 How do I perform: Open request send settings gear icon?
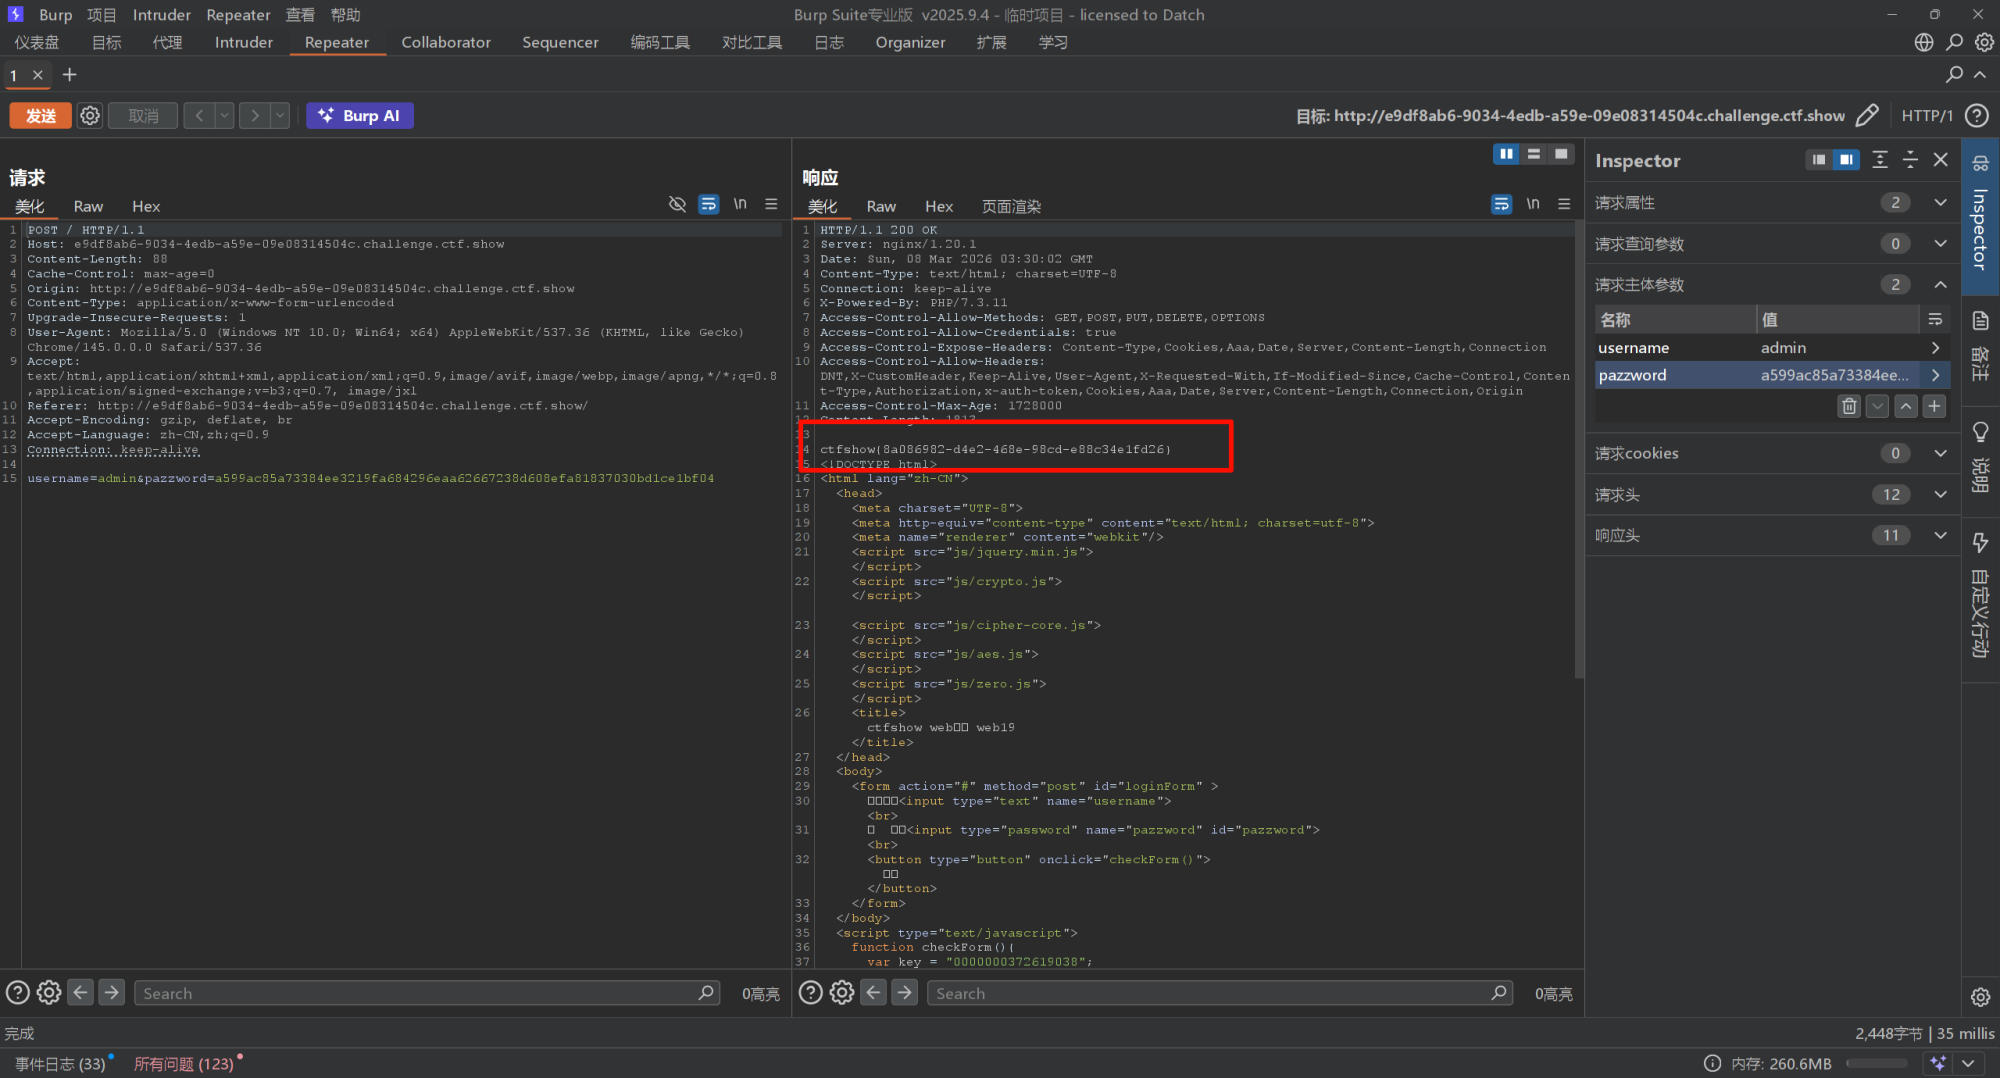(x=90, y=116)
